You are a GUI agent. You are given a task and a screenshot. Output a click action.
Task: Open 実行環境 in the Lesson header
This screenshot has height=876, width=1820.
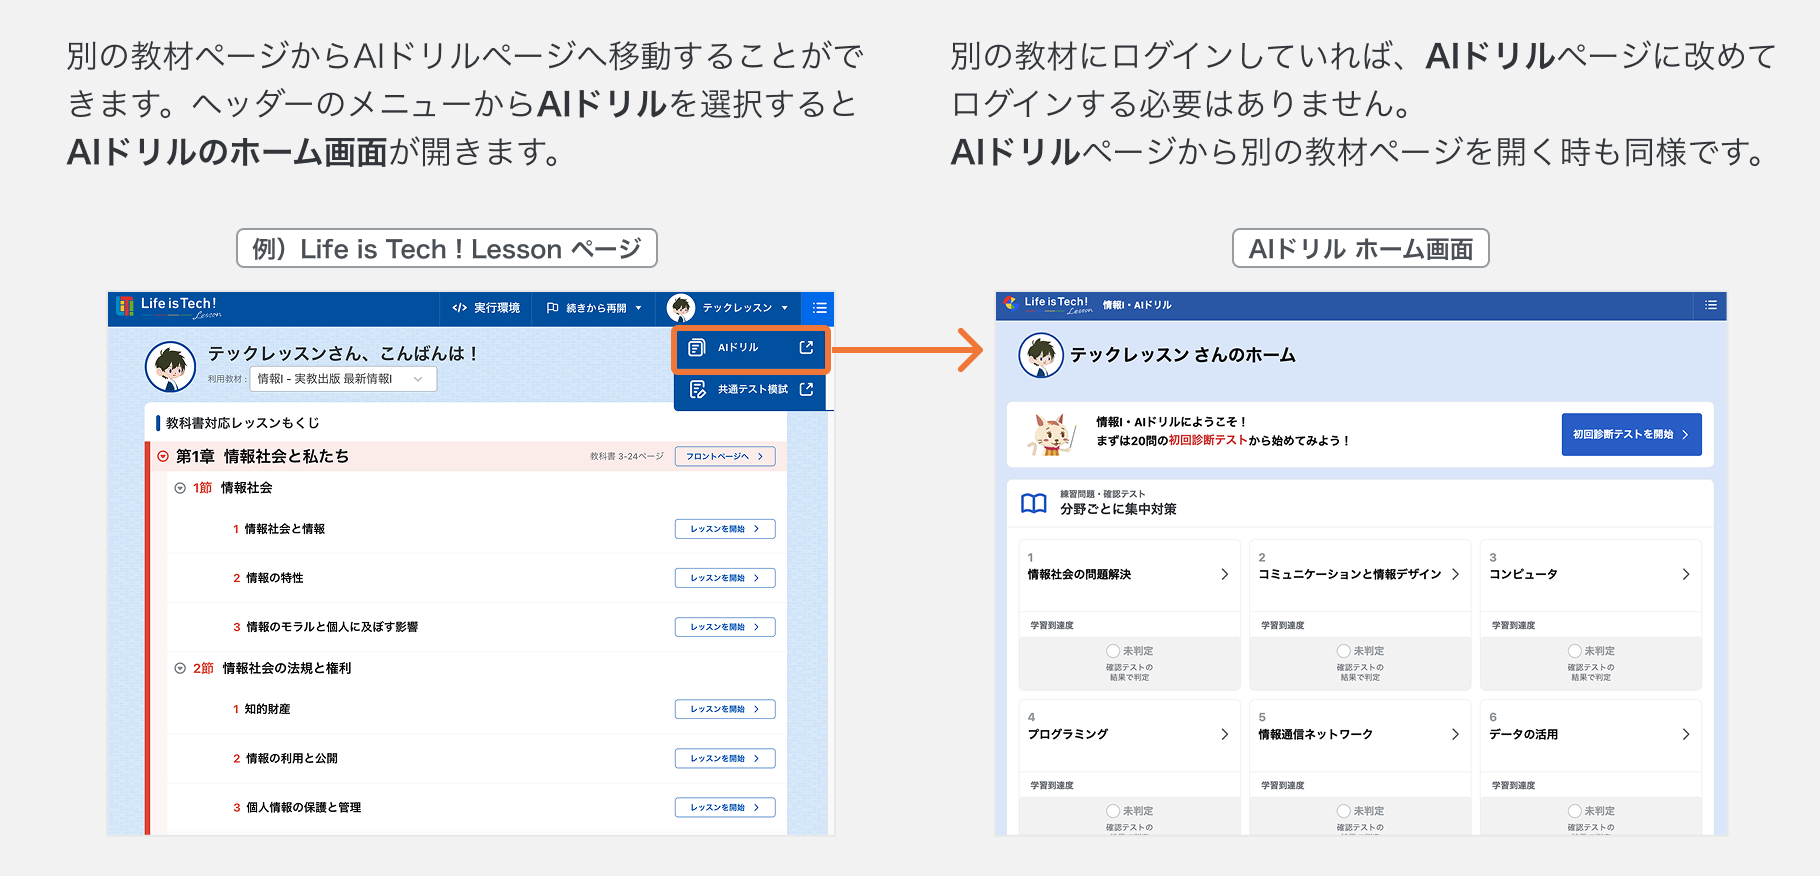[486, 308]
